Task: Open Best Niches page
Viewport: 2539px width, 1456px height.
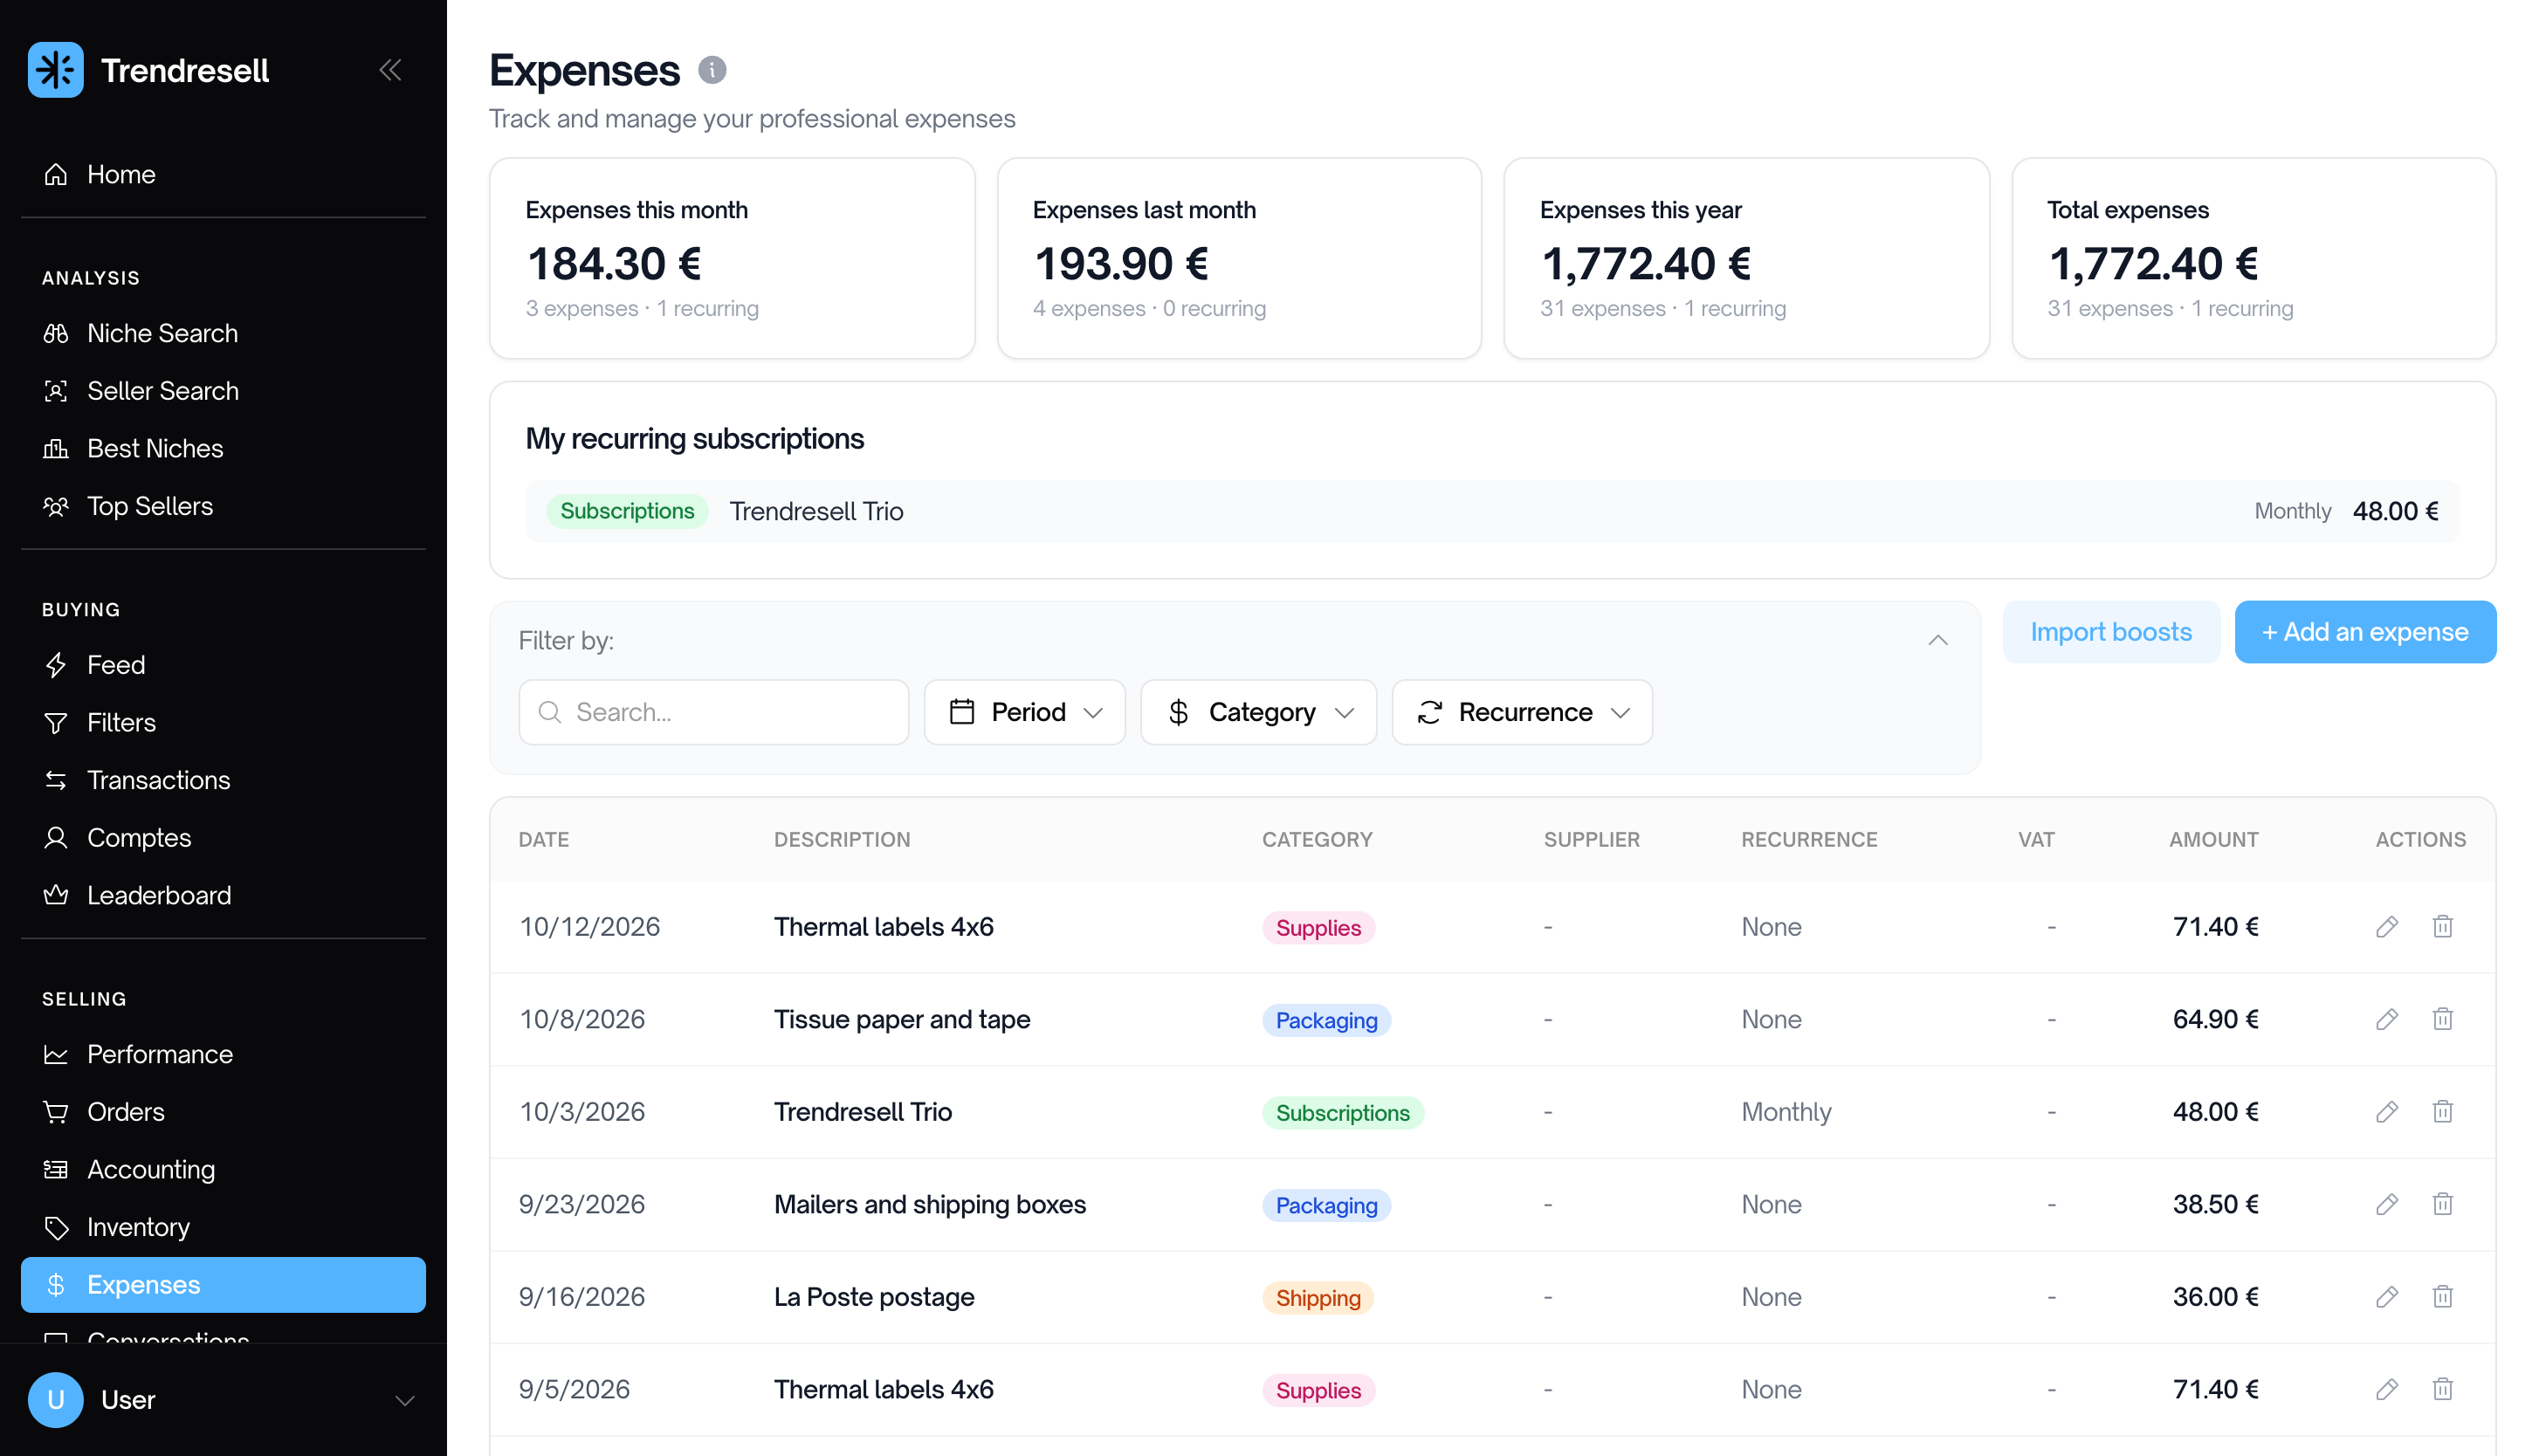Action: coord(223,448)
